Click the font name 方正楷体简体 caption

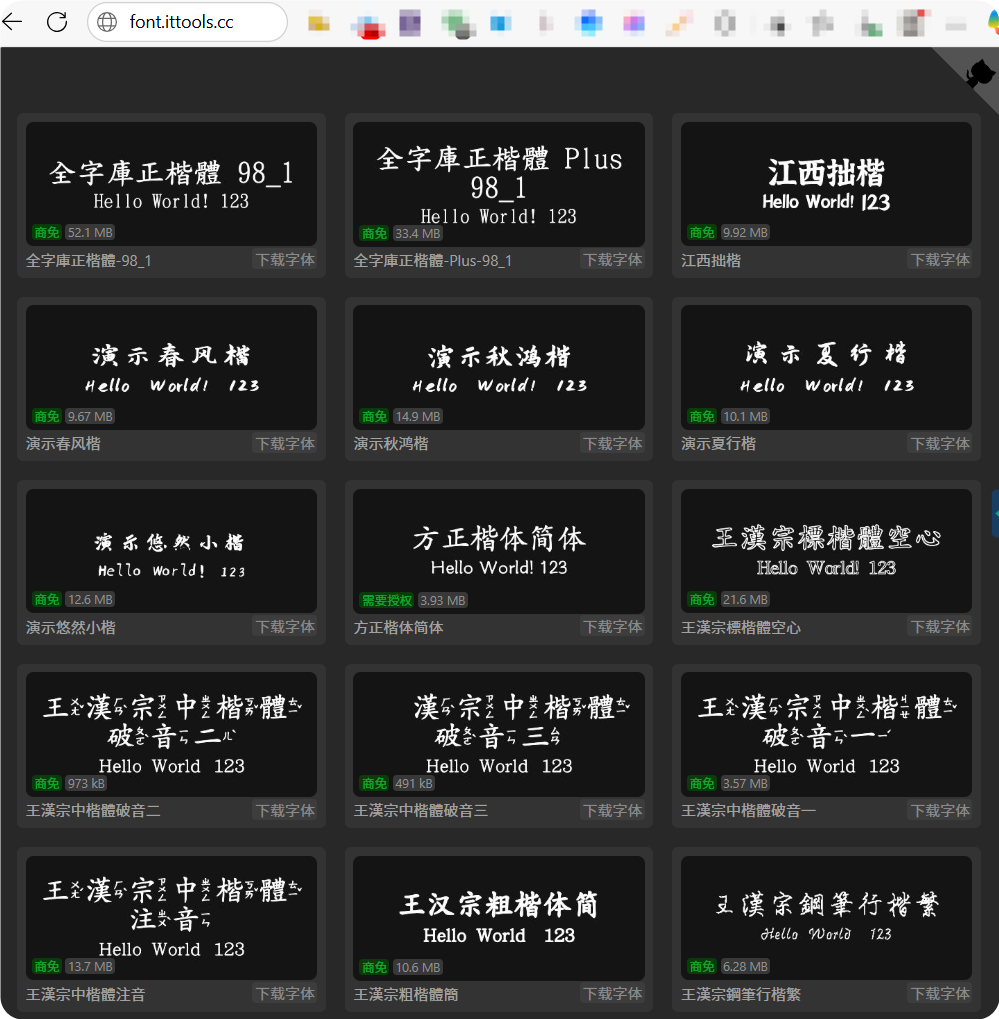click(x=398, y=628)
